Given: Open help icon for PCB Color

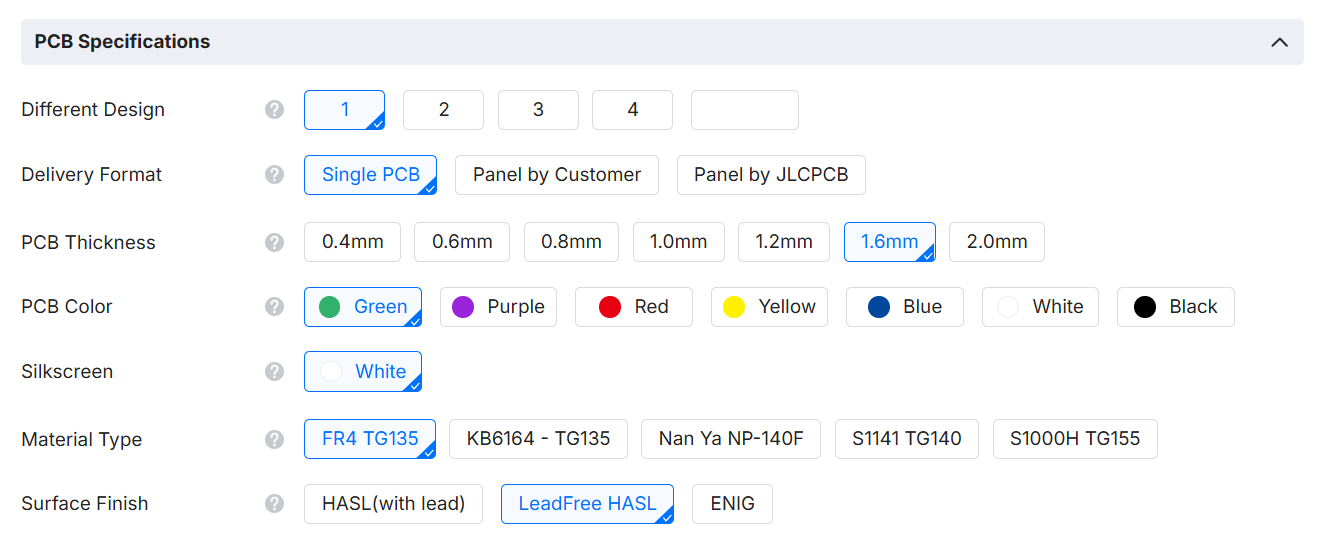Looking at the screenshot, I should [x=275, y=307].
